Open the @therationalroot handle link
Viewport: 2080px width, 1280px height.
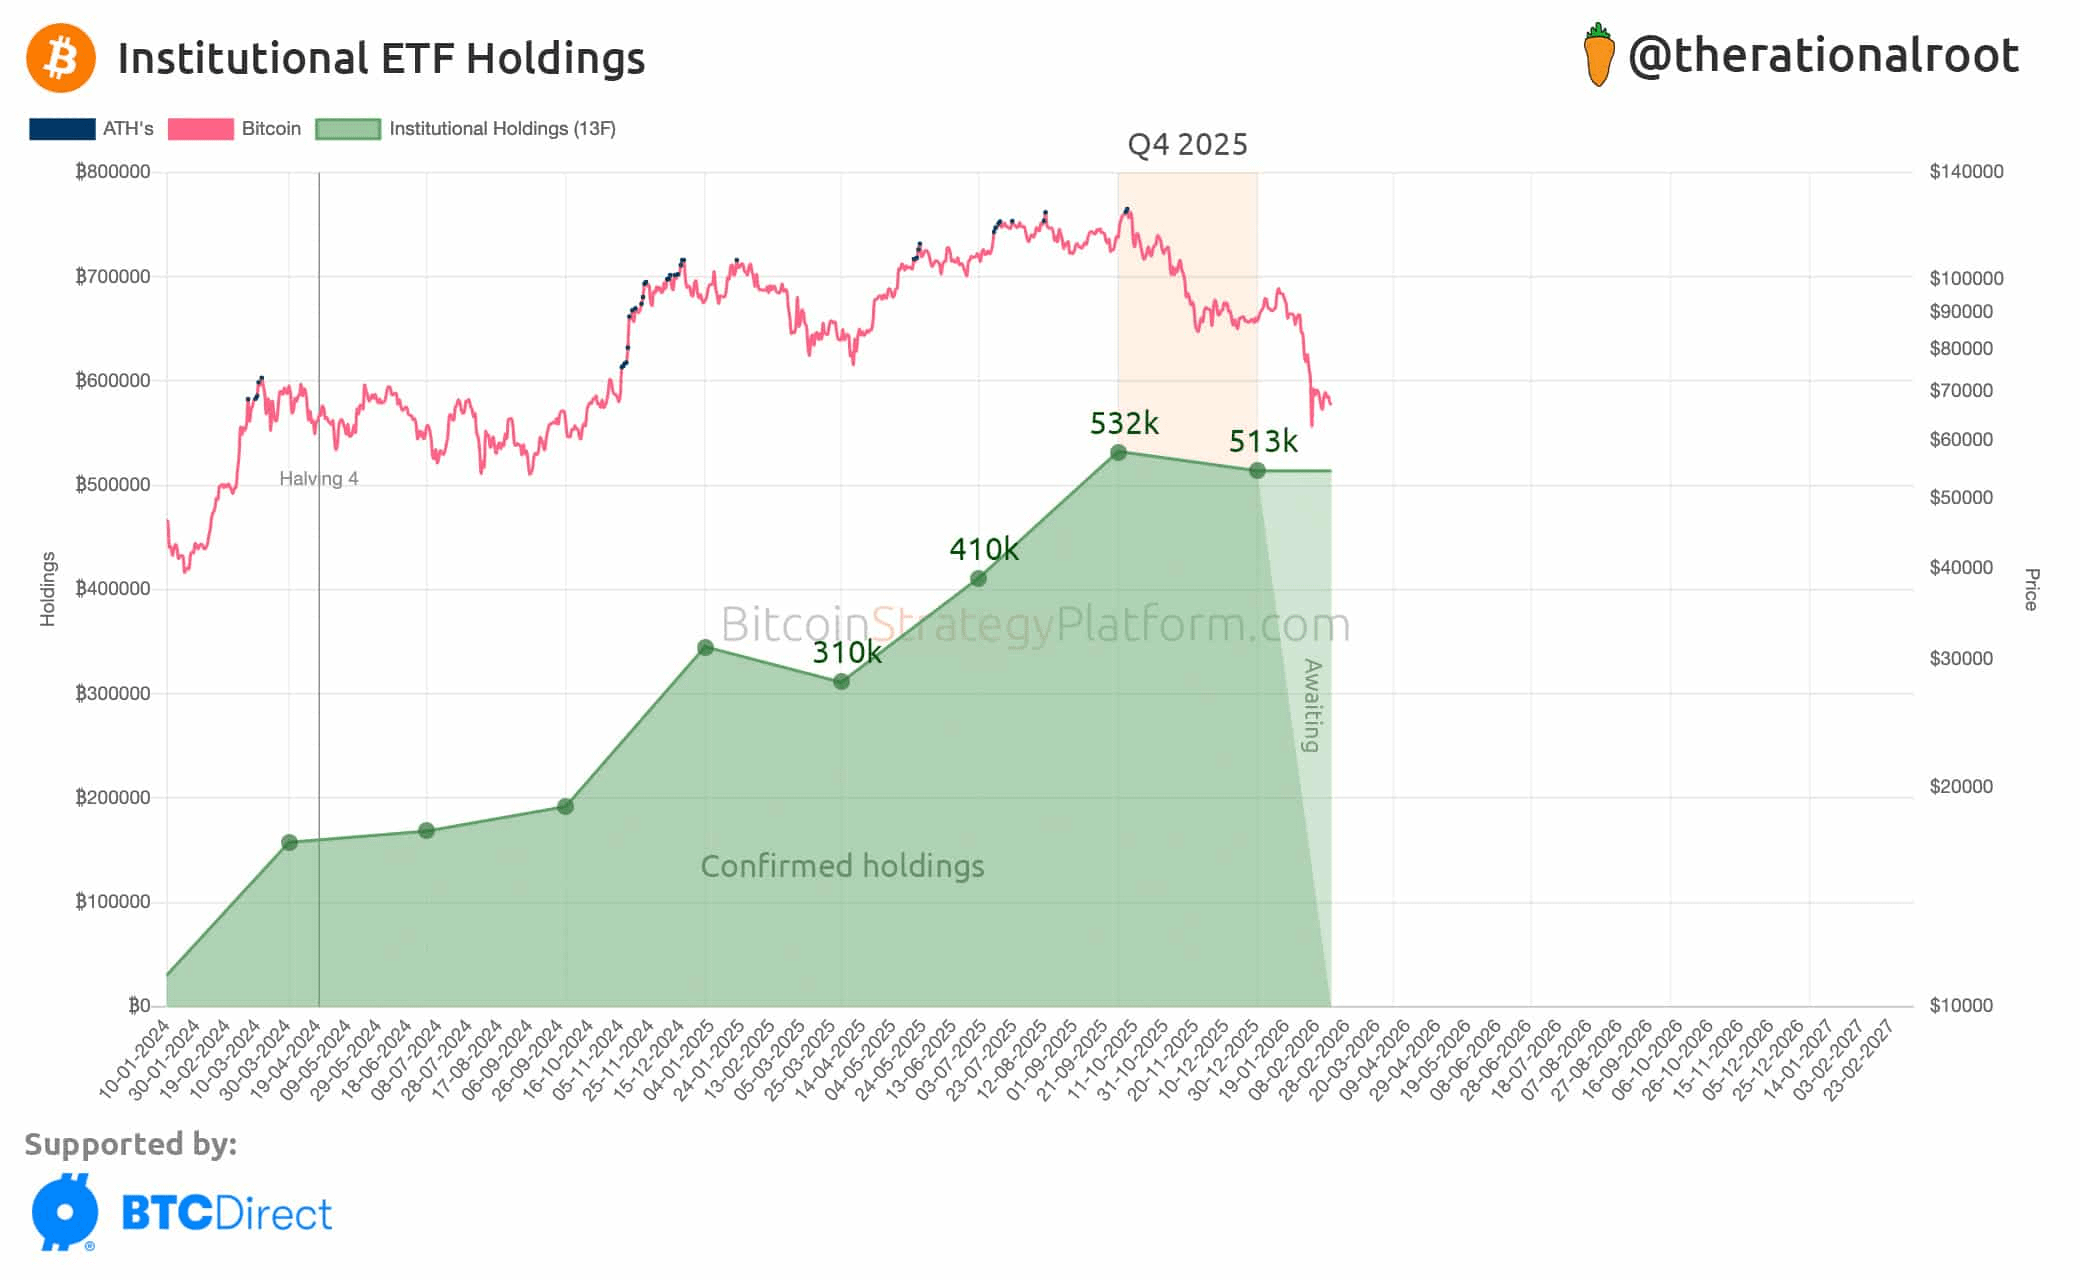click(1823, 56)
